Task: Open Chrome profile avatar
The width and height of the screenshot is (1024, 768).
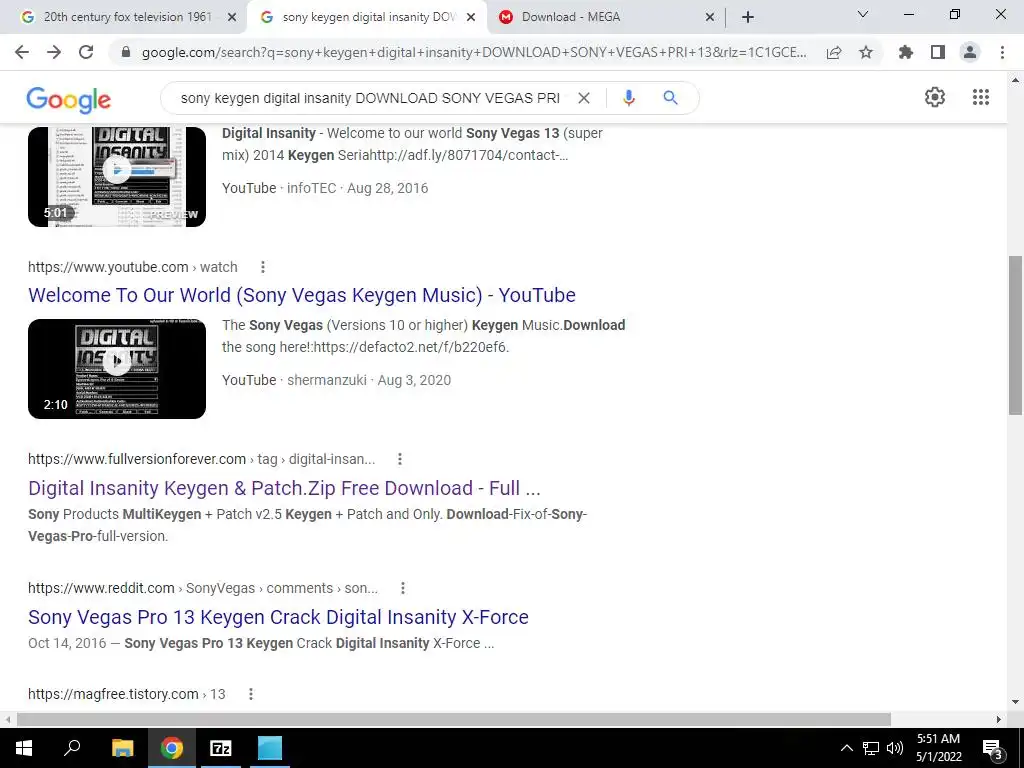Action: (970, 52)
